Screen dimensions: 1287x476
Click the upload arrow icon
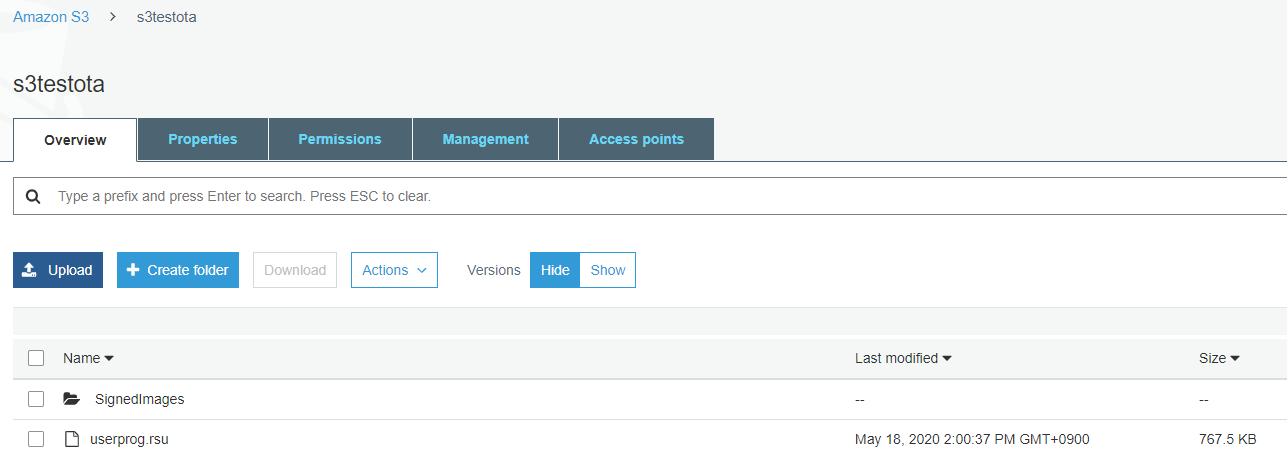point(30,270)
